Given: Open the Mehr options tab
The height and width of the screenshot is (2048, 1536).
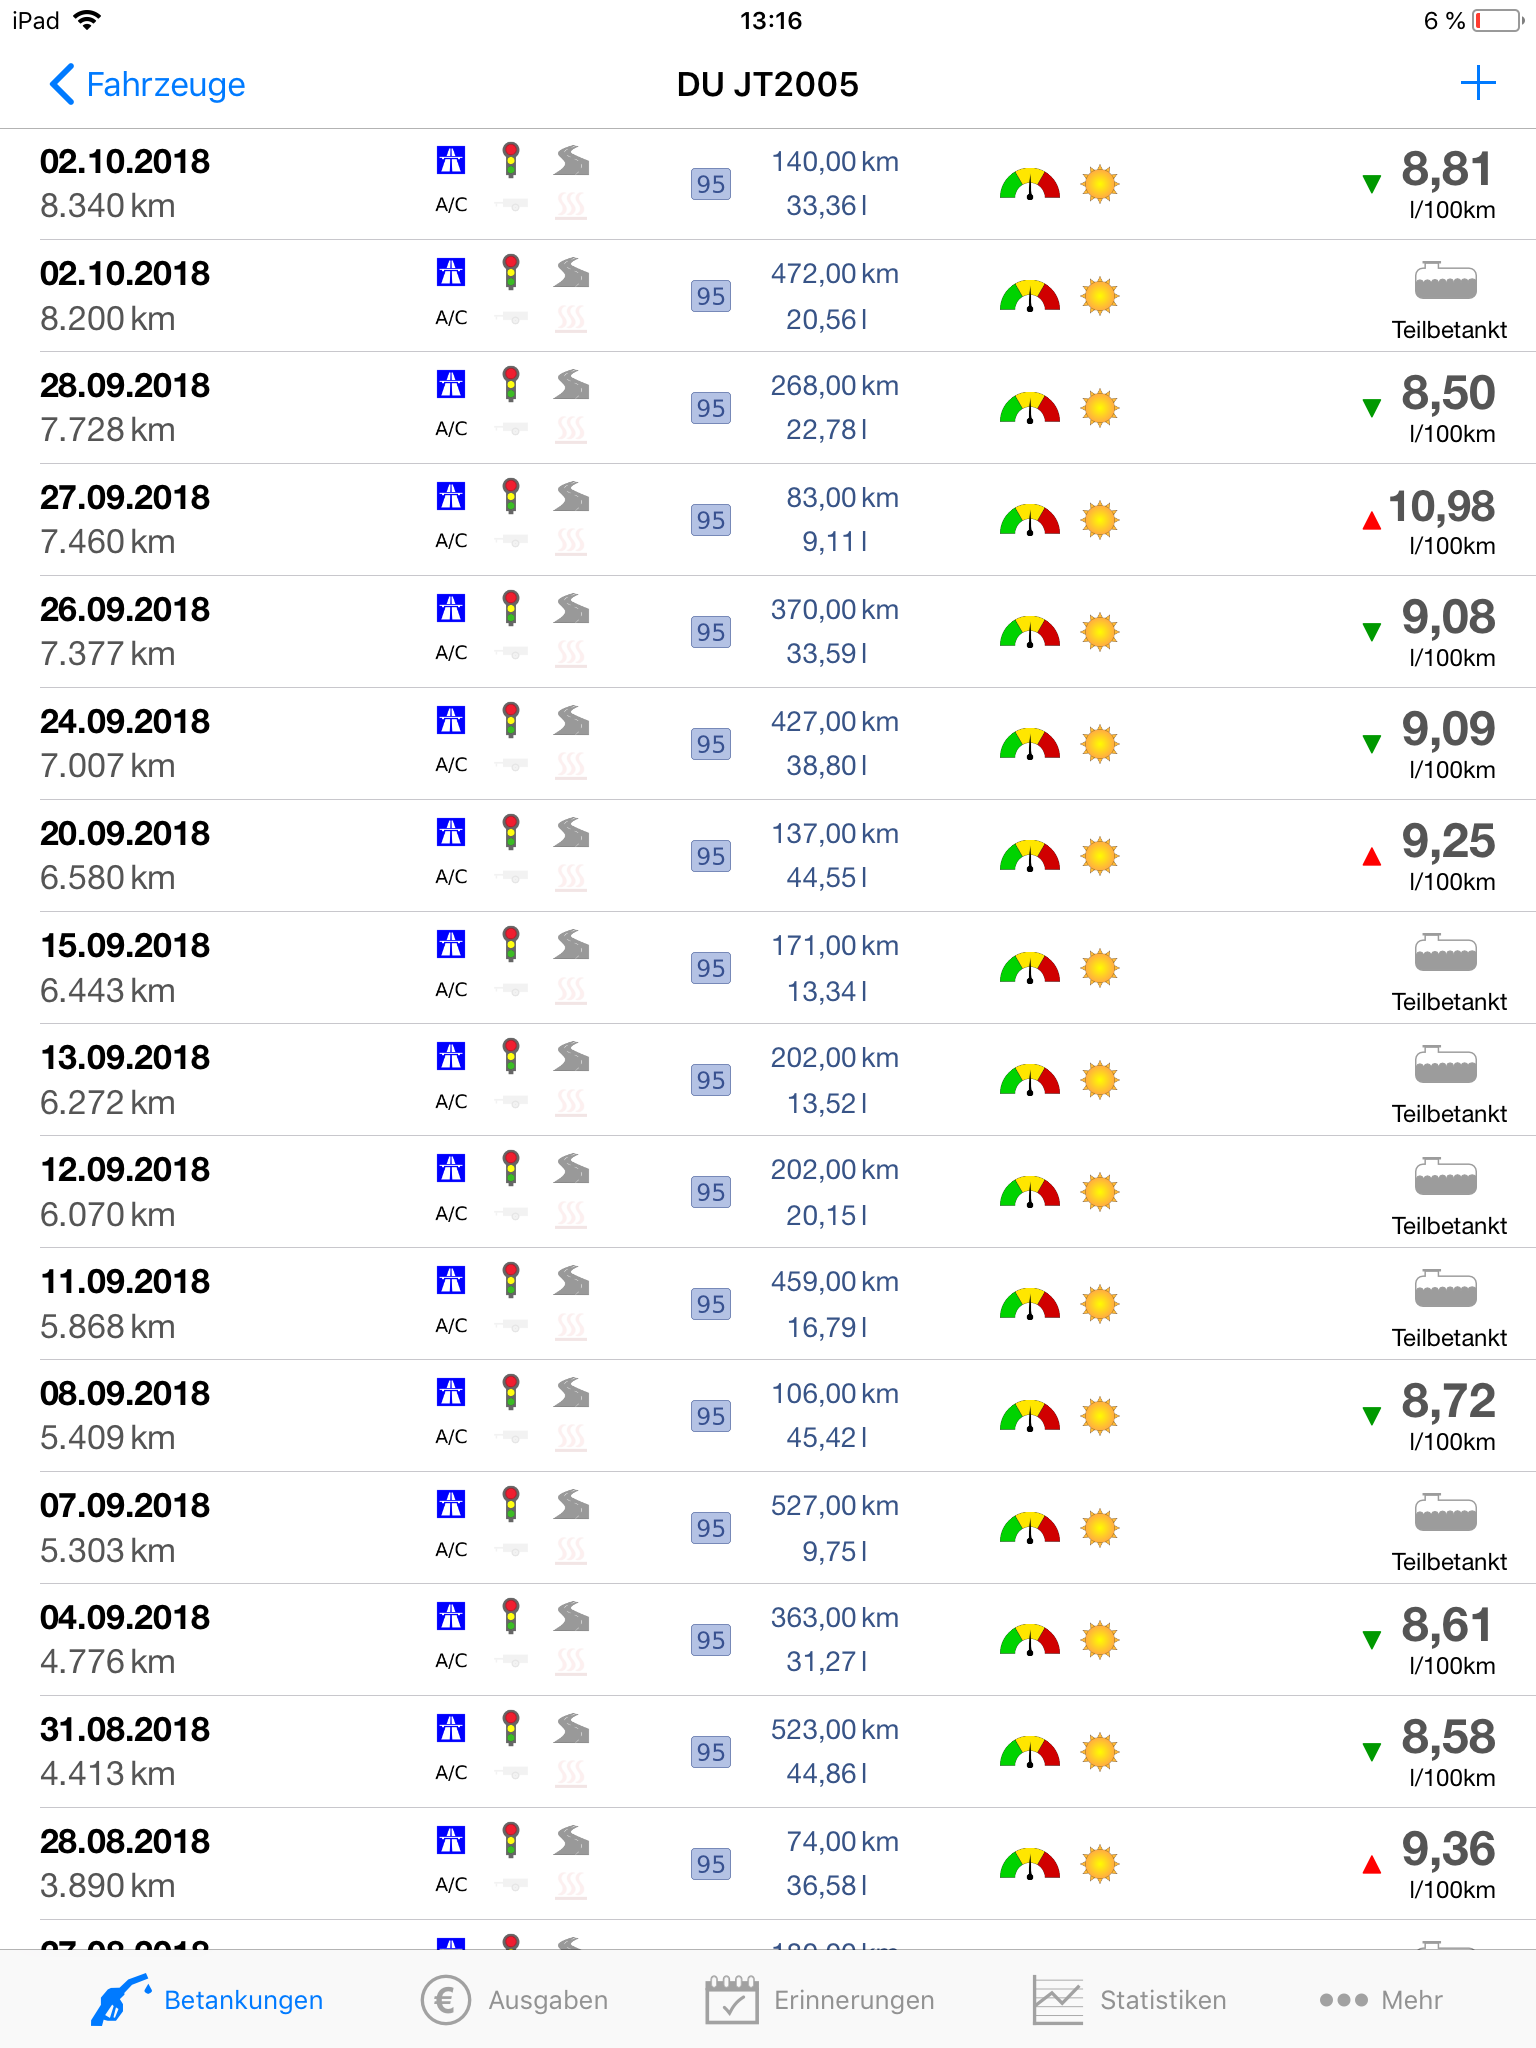Looking at the screenshot, I should pos(1381,2000).
